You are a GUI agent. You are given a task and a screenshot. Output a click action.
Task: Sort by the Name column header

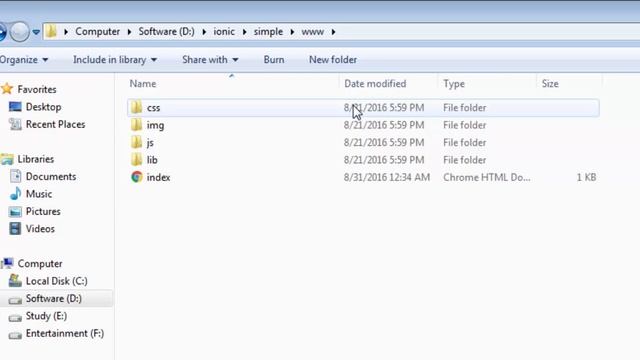coord(143,84)
